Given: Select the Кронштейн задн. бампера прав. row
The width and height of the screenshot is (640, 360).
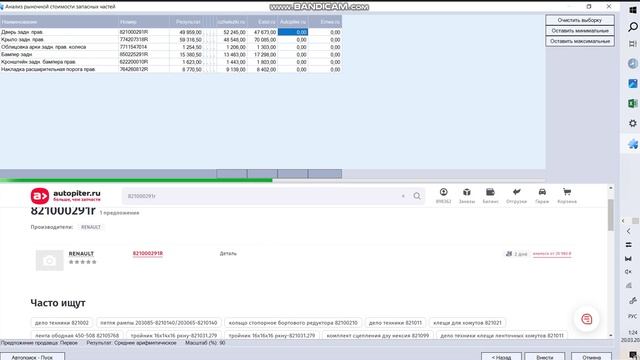Looking at the screenshot, I should (171, 62).
